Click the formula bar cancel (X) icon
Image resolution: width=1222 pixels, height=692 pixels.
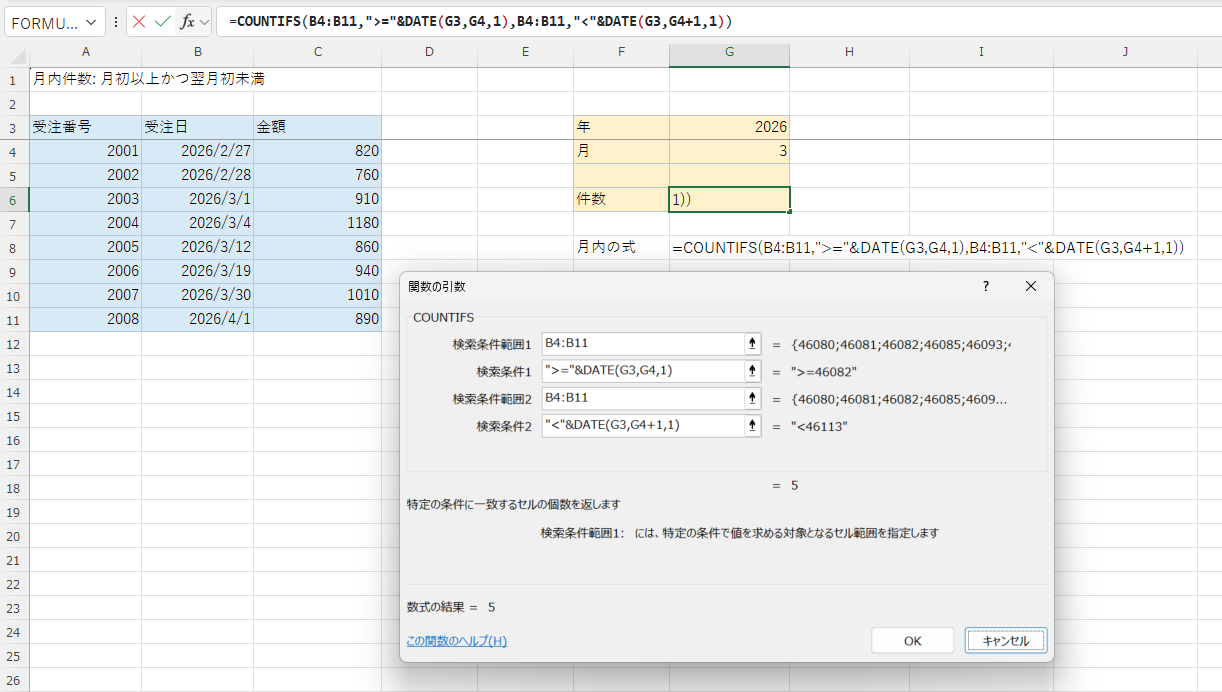[139, 22]
